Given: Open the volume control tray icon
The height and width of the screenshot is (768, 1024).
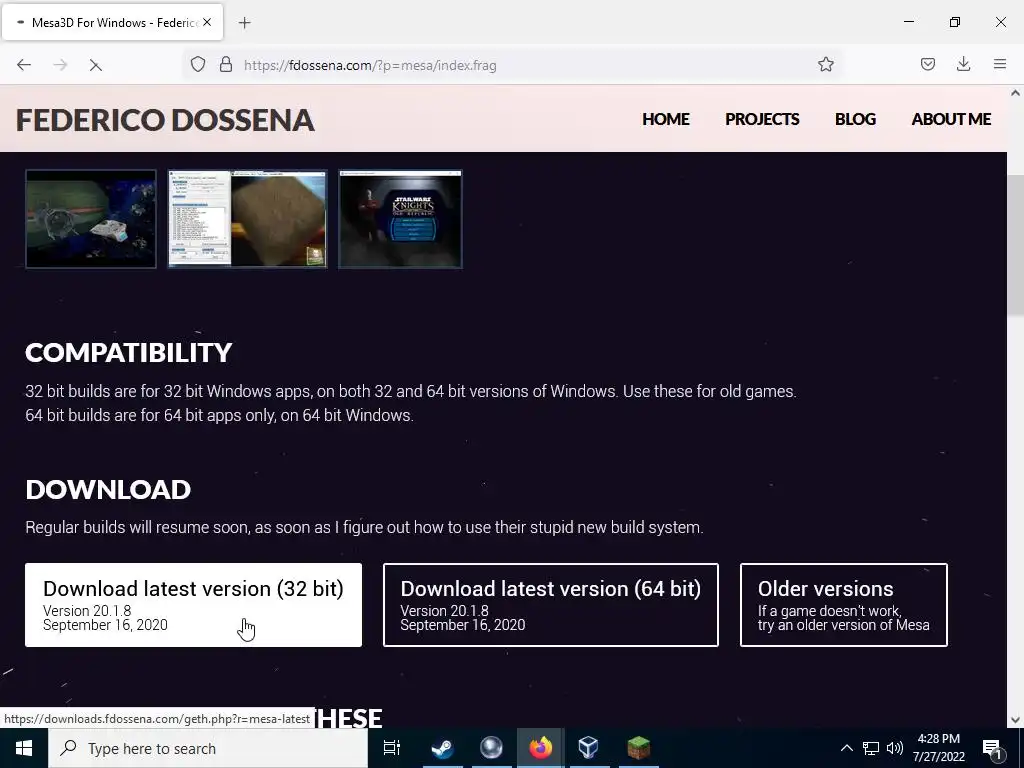Looking at the screenshot, I should tap(895, 748).
